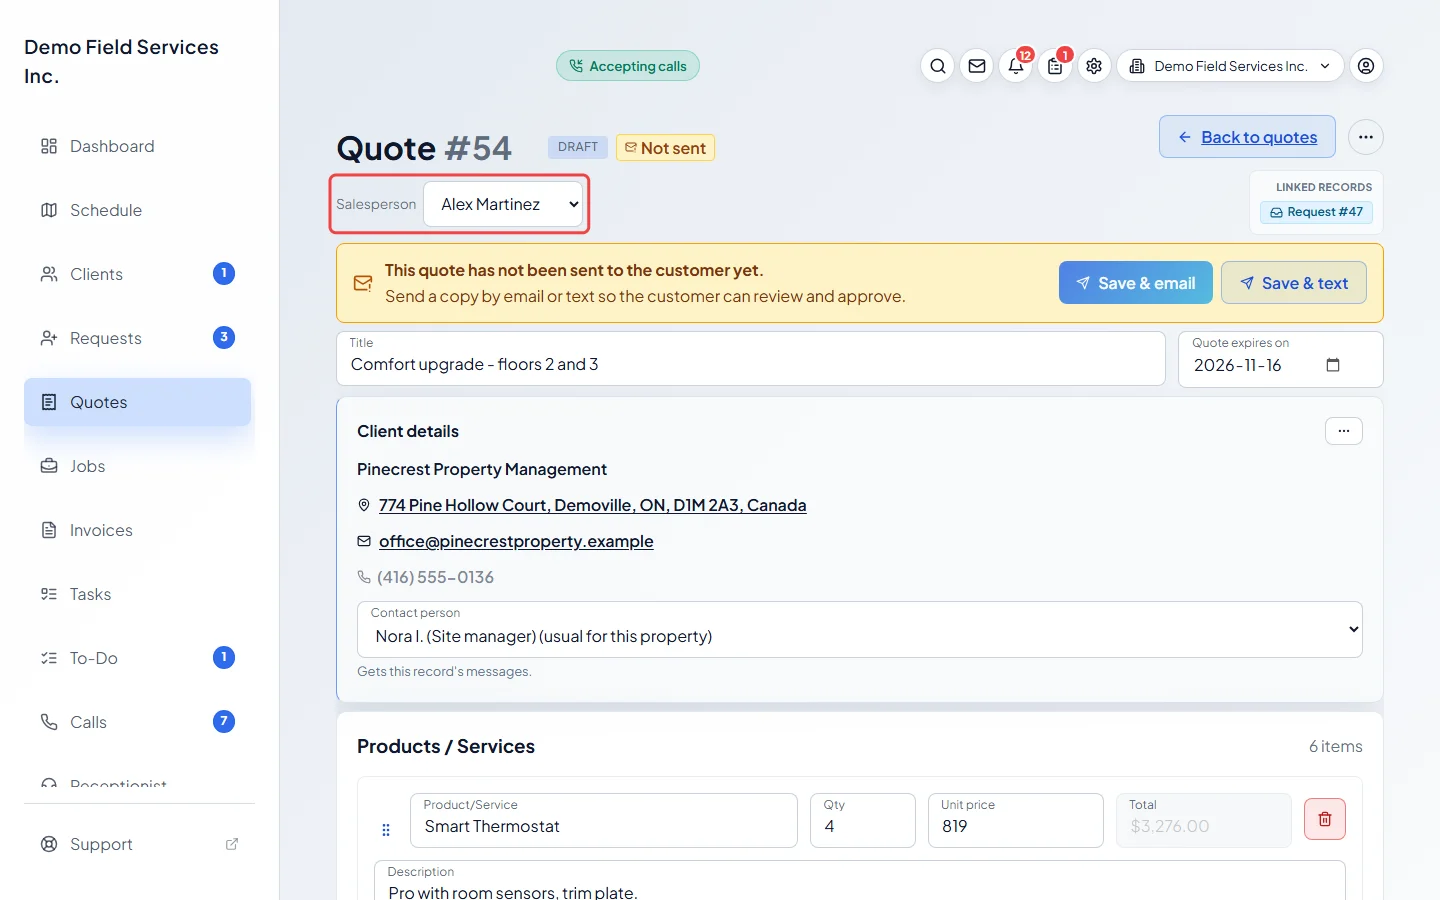Screen dimensions: 1440x900
Task: Click the Description field of Smart Thermostat
Action: tap(860, 881)
